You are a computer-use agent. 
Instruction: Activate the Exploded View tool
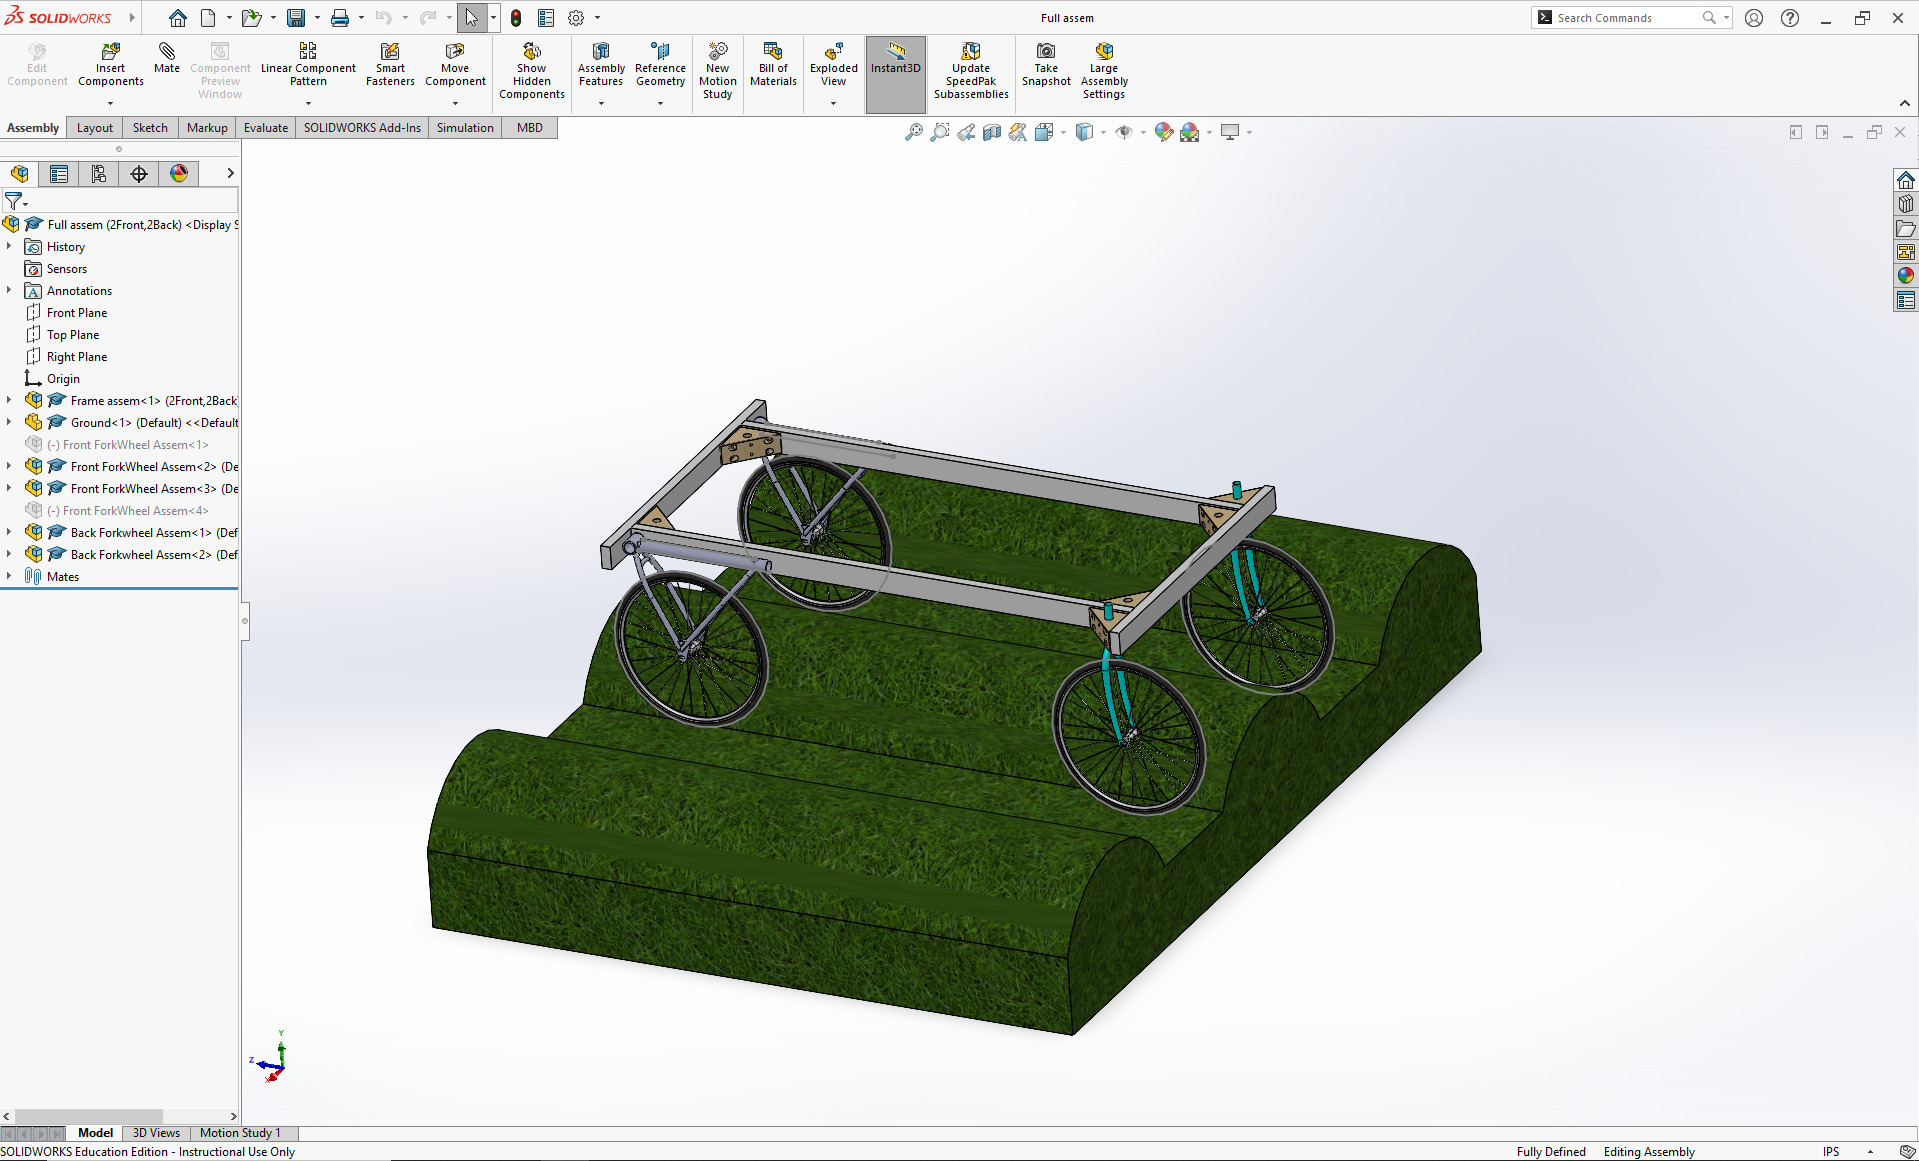(833, 63)
